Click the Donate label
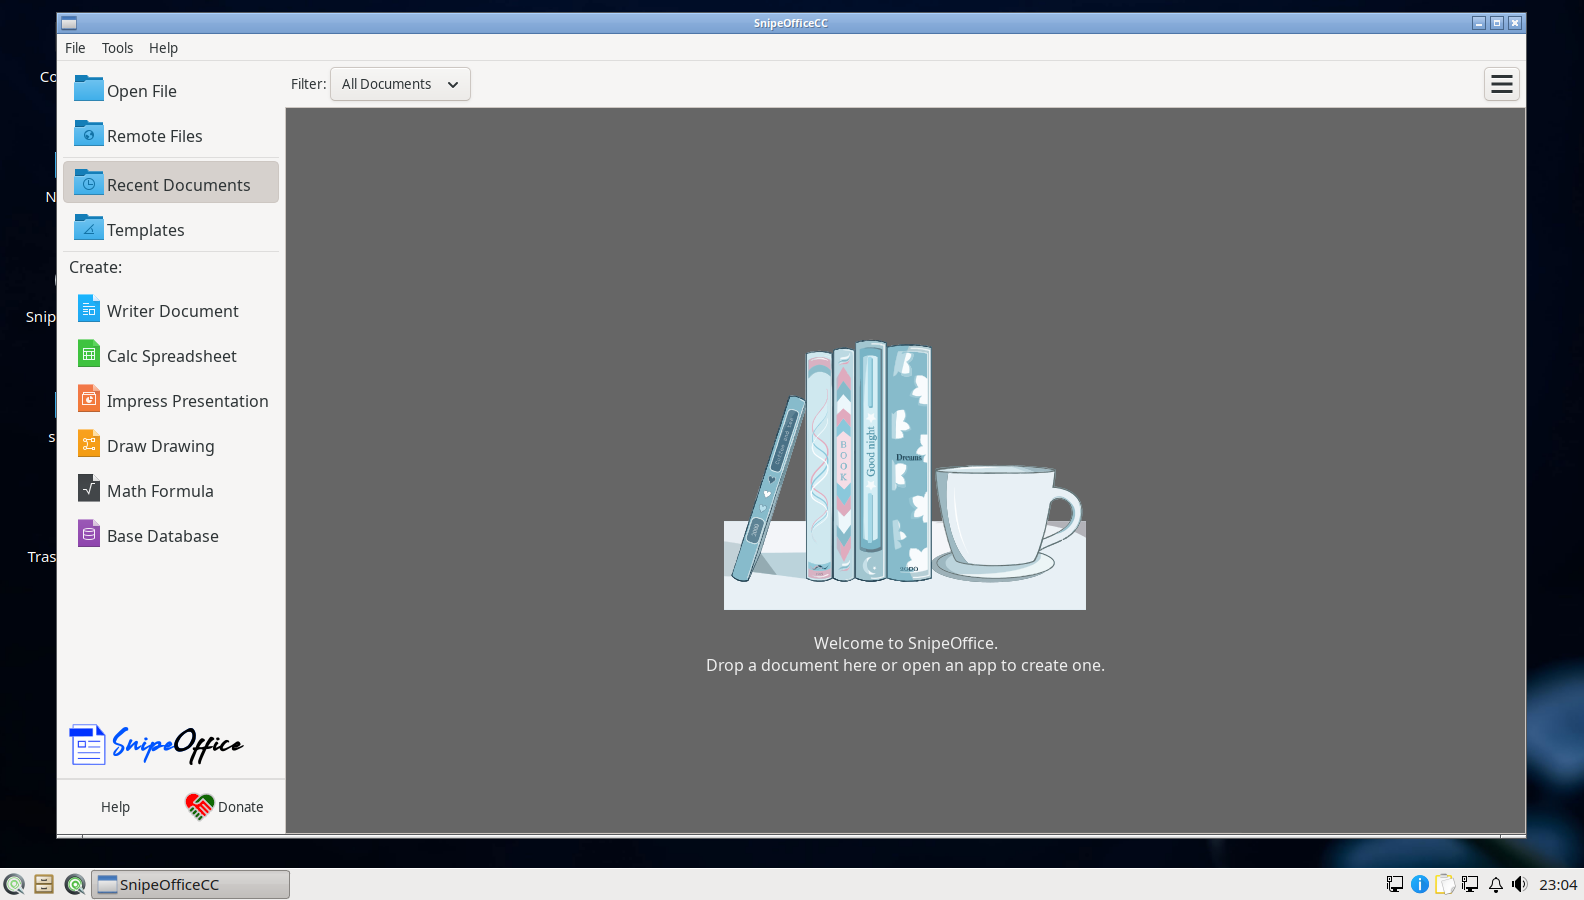Viewport: 1584px width, 900px height. [241, 807]
